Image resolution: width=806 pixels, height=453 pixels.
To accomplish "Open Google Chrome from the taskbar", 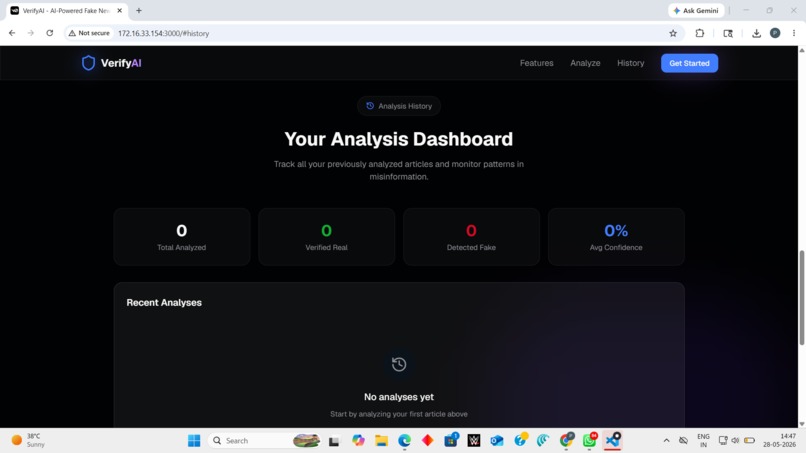I will coord(566,441).
